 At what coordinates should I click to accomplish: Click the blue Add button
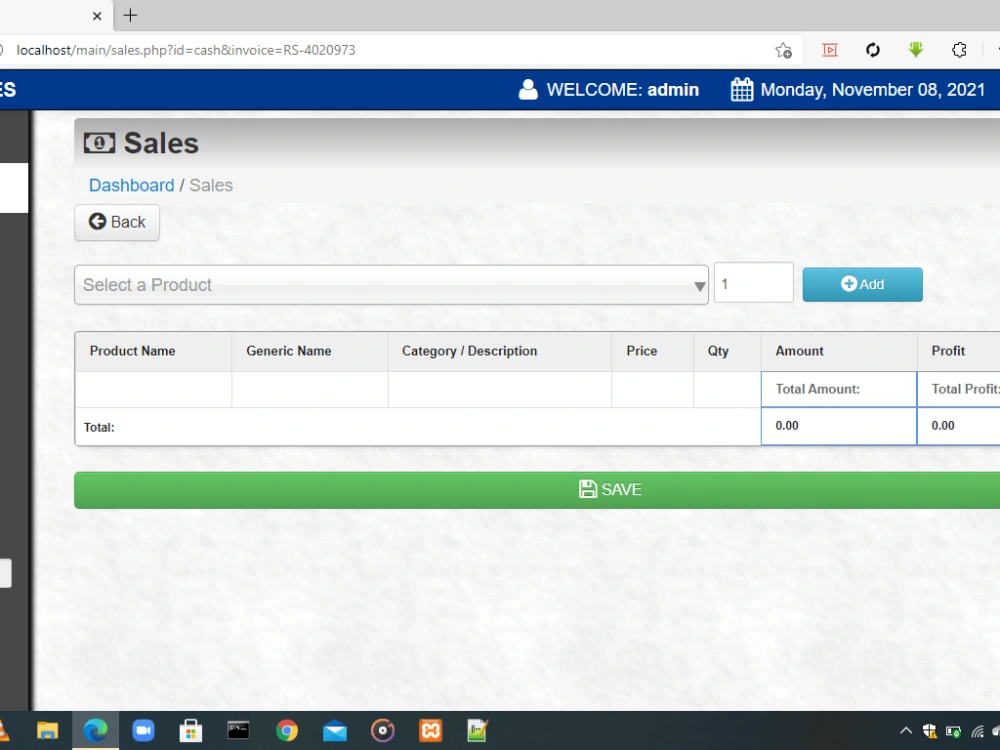click(862, 284)
